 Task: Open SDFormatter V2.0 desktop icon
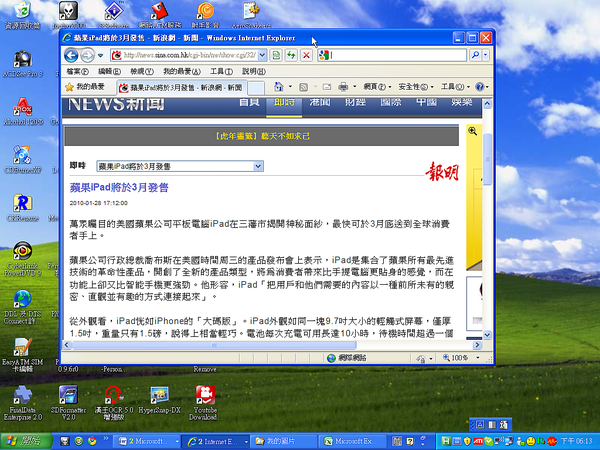[68, 403]
